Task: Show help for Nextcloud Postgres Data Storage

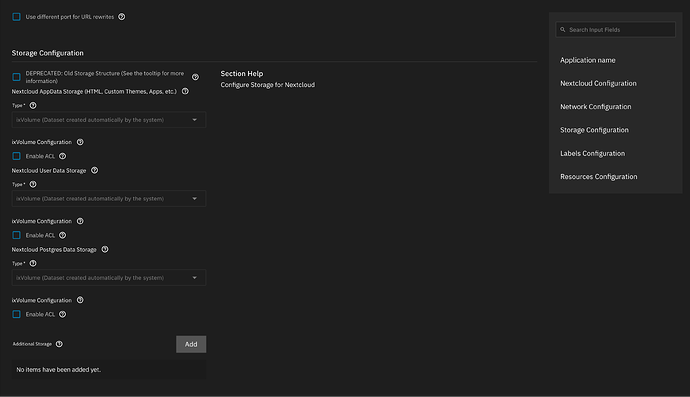Action: point(105,249)
